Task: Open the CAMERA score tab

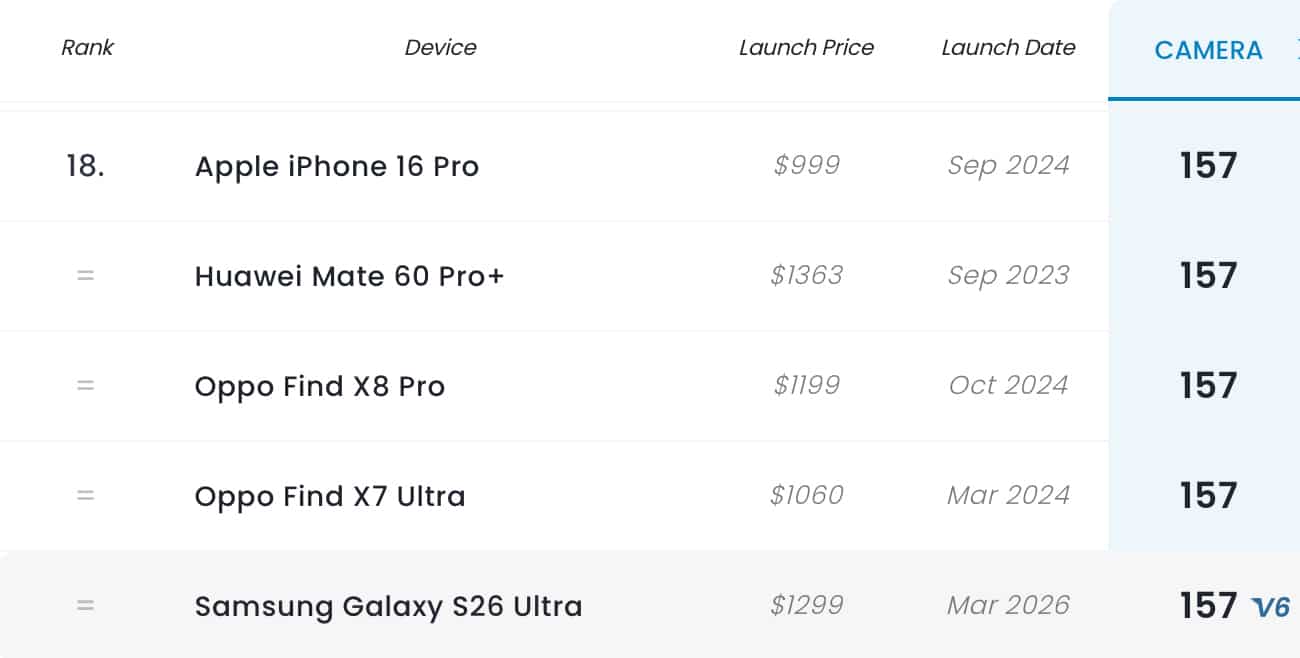Action: point(1208,50)
